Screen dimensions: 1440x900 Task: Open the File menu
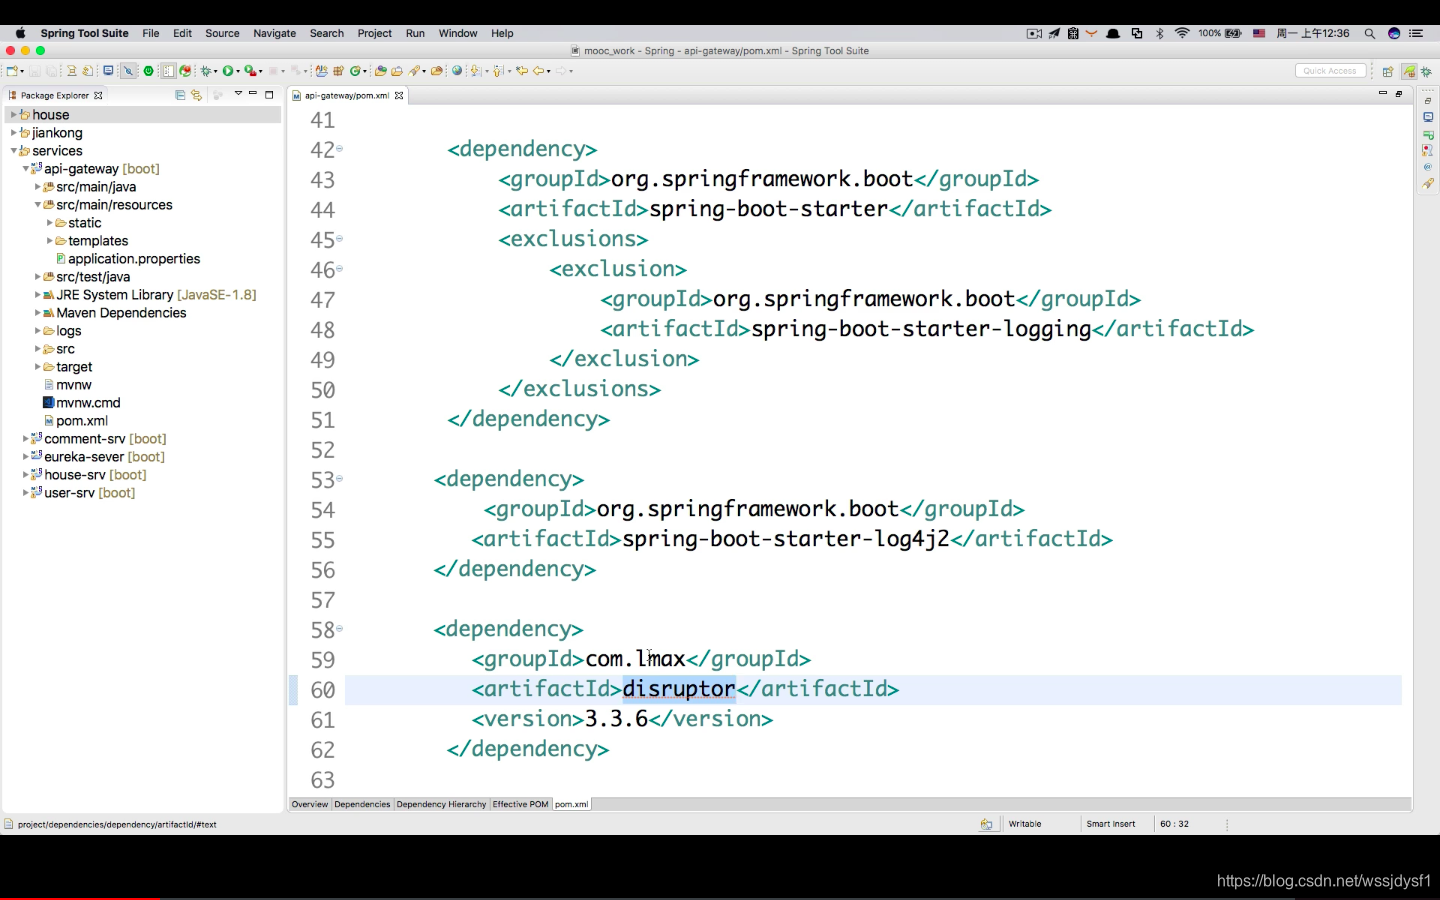point(151,33)
